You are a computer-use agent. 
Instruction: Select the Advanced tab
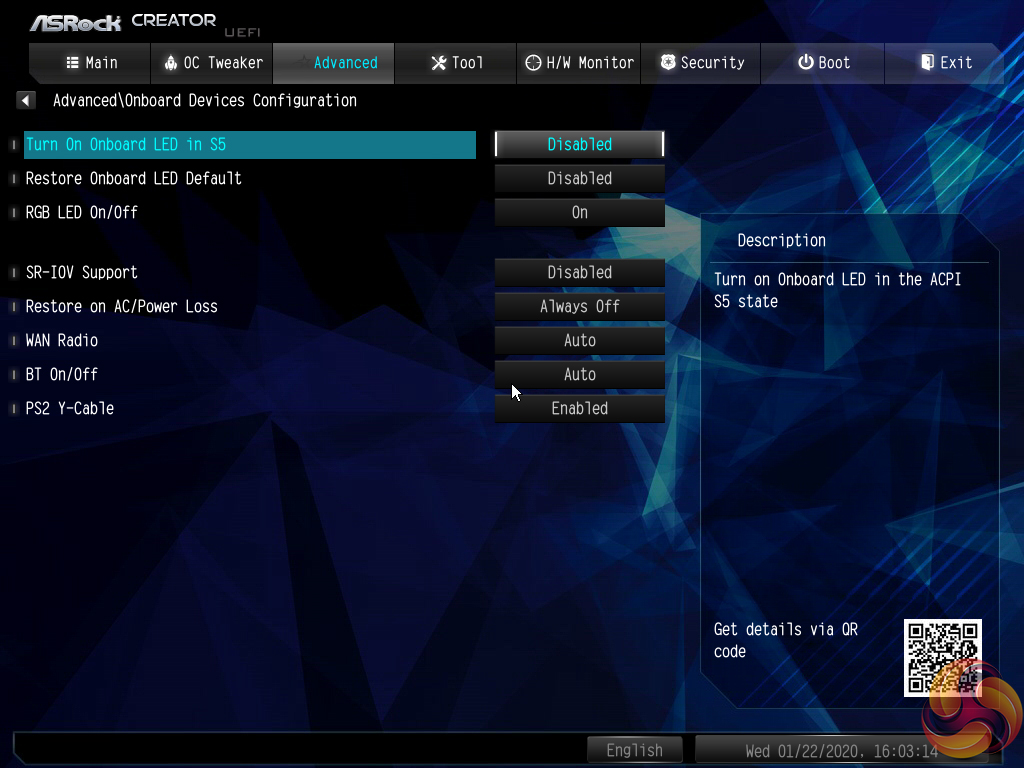click(x=334, y=63)
